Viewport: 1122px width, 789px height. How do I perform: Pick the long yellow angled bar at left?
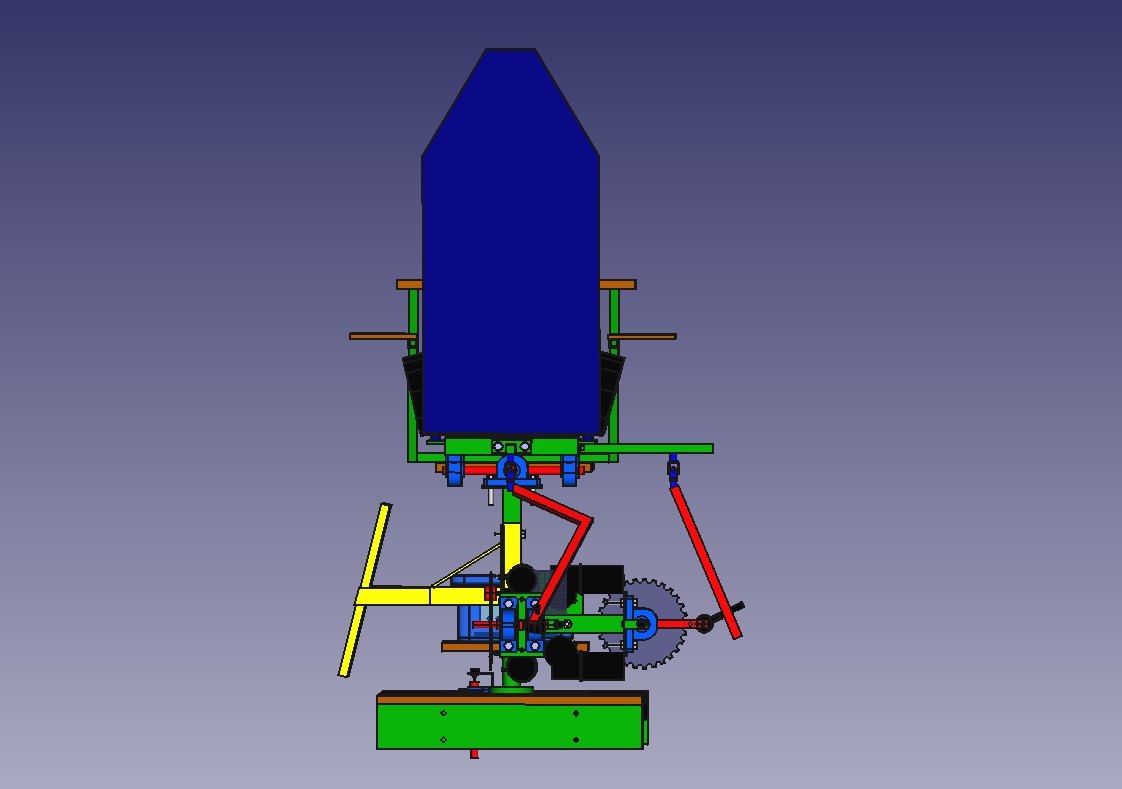click(364, 590)
